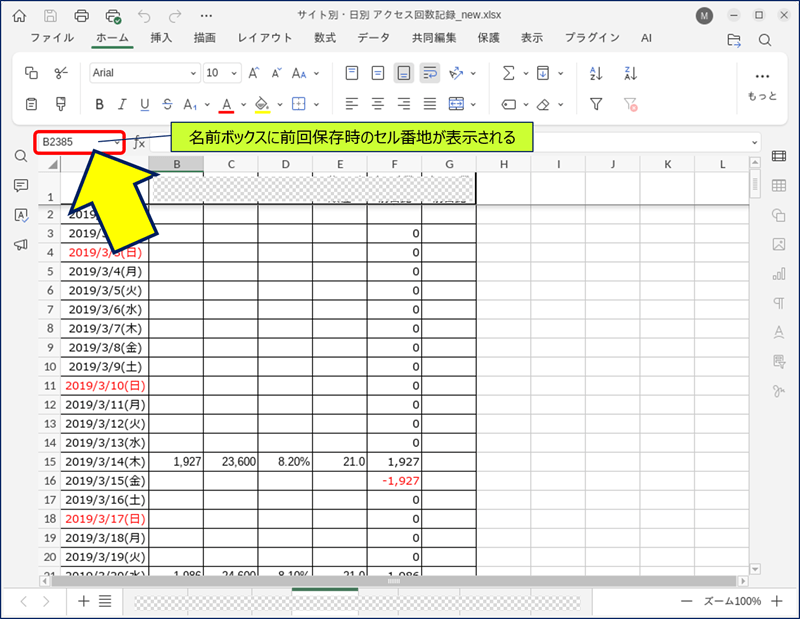
Task: Add a new sheet with plus button
Action: [83, 601]
